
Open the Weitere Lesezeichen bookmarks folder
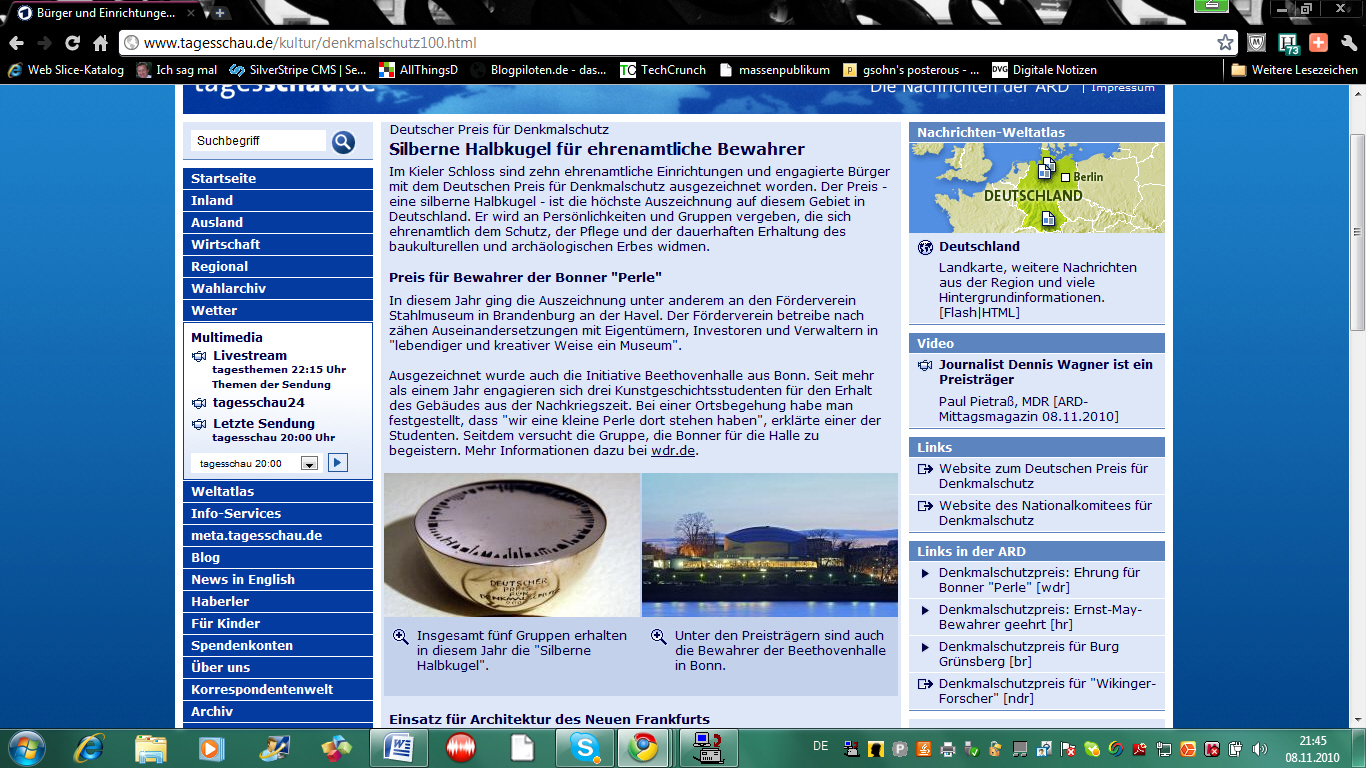[1294, 70]
